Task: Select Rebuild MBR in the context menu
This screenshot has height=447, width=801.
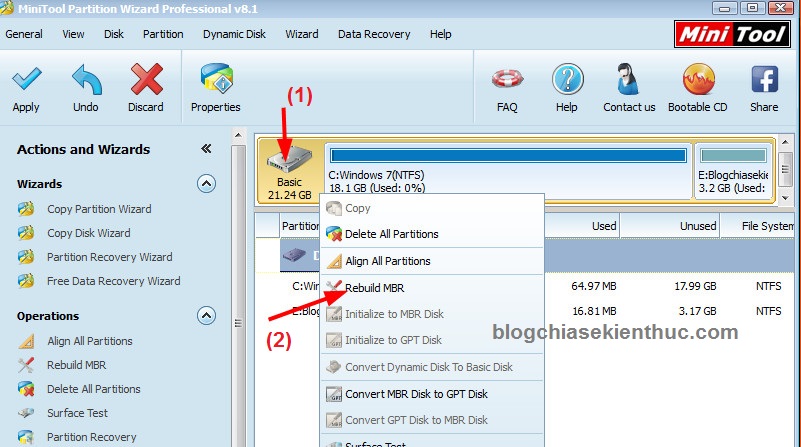Action: [432, 288]
